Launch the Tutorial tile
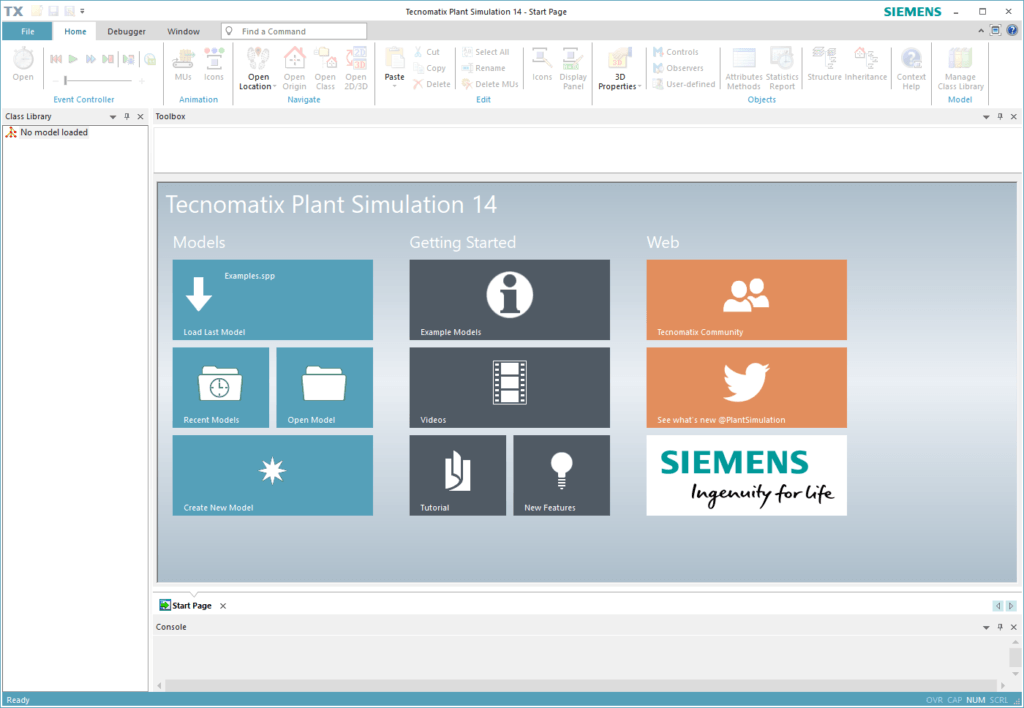 tap(457, 475)
